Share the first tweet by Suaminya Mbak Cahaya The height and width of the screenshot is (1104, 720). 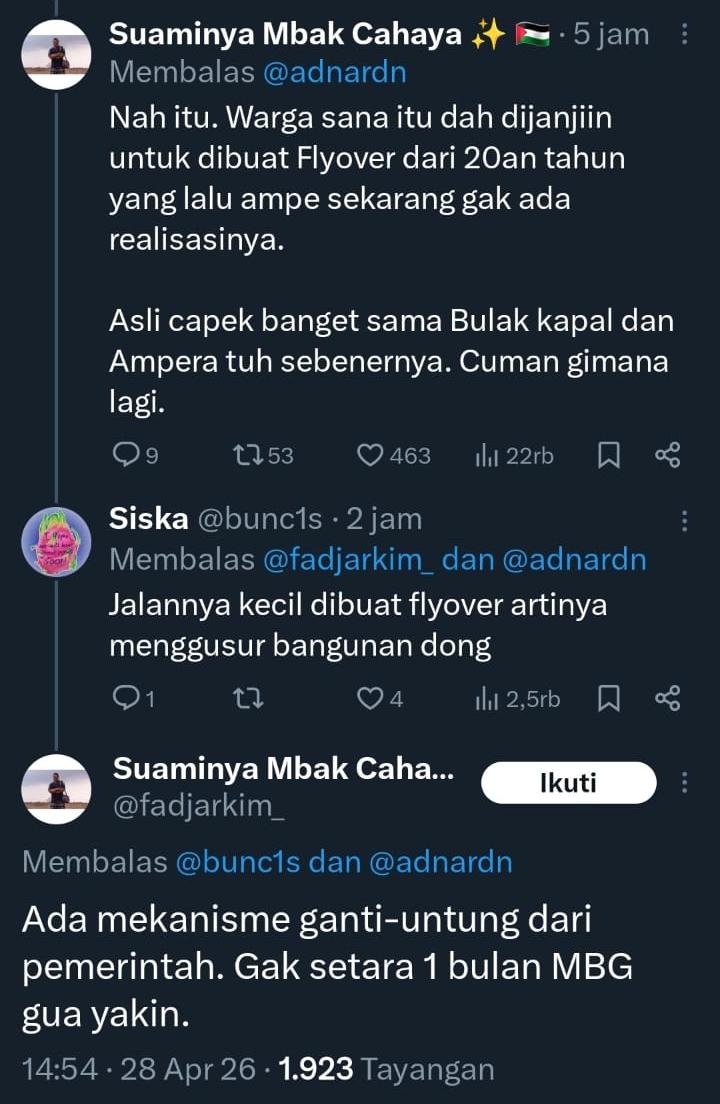tap(667, 456)
